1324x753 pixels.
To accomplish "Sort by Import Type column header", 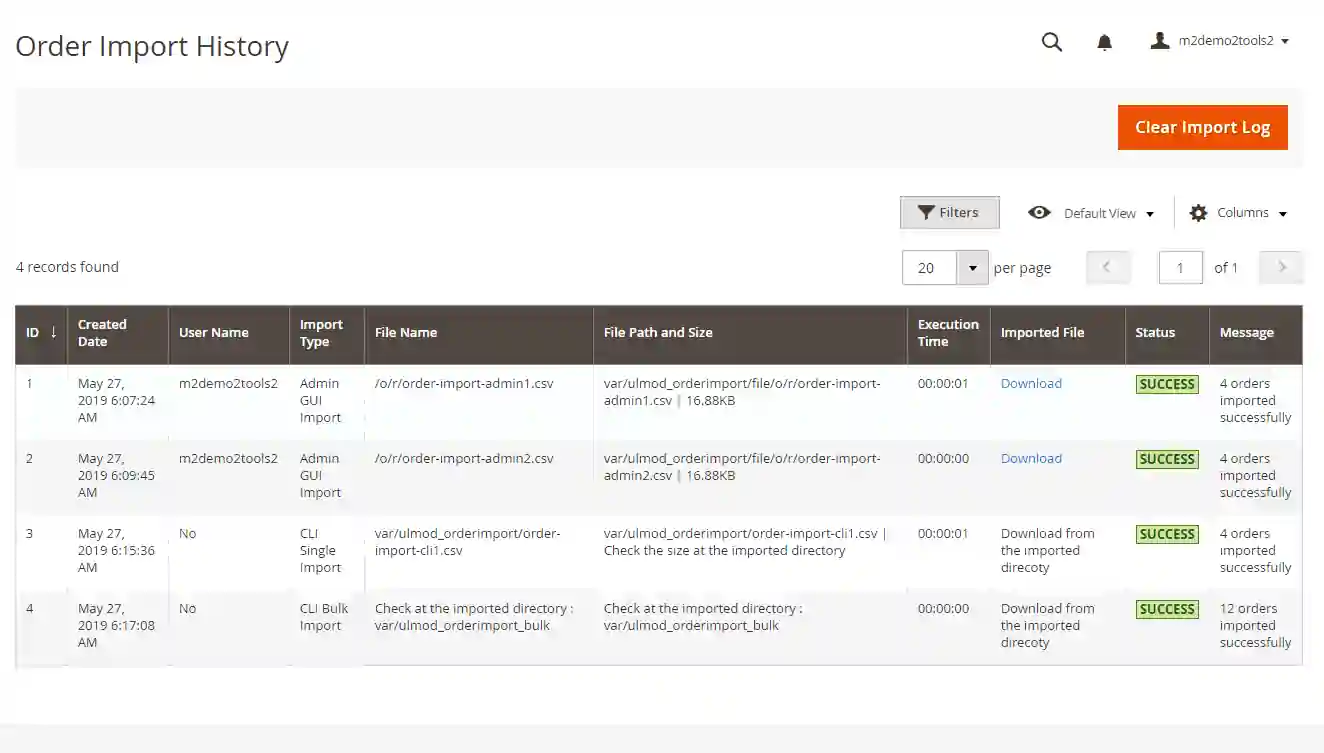I will pyautogui.click(x=327, y=333).
